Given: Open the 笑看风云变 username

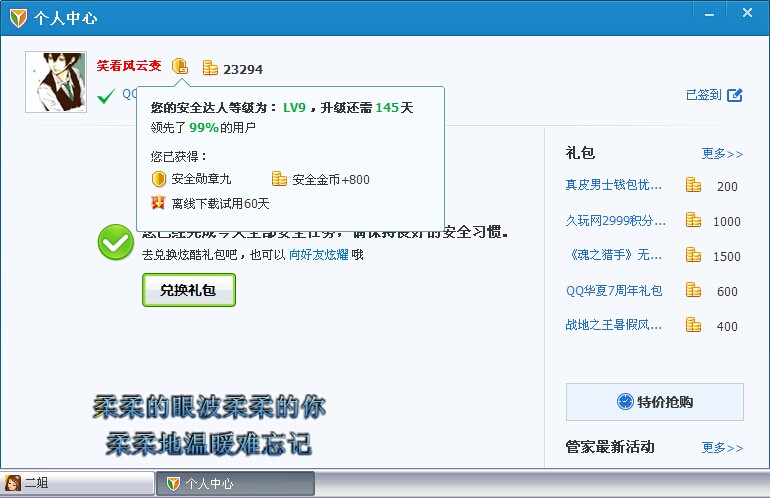Looking at the screenshot, I should click(129, 66).
